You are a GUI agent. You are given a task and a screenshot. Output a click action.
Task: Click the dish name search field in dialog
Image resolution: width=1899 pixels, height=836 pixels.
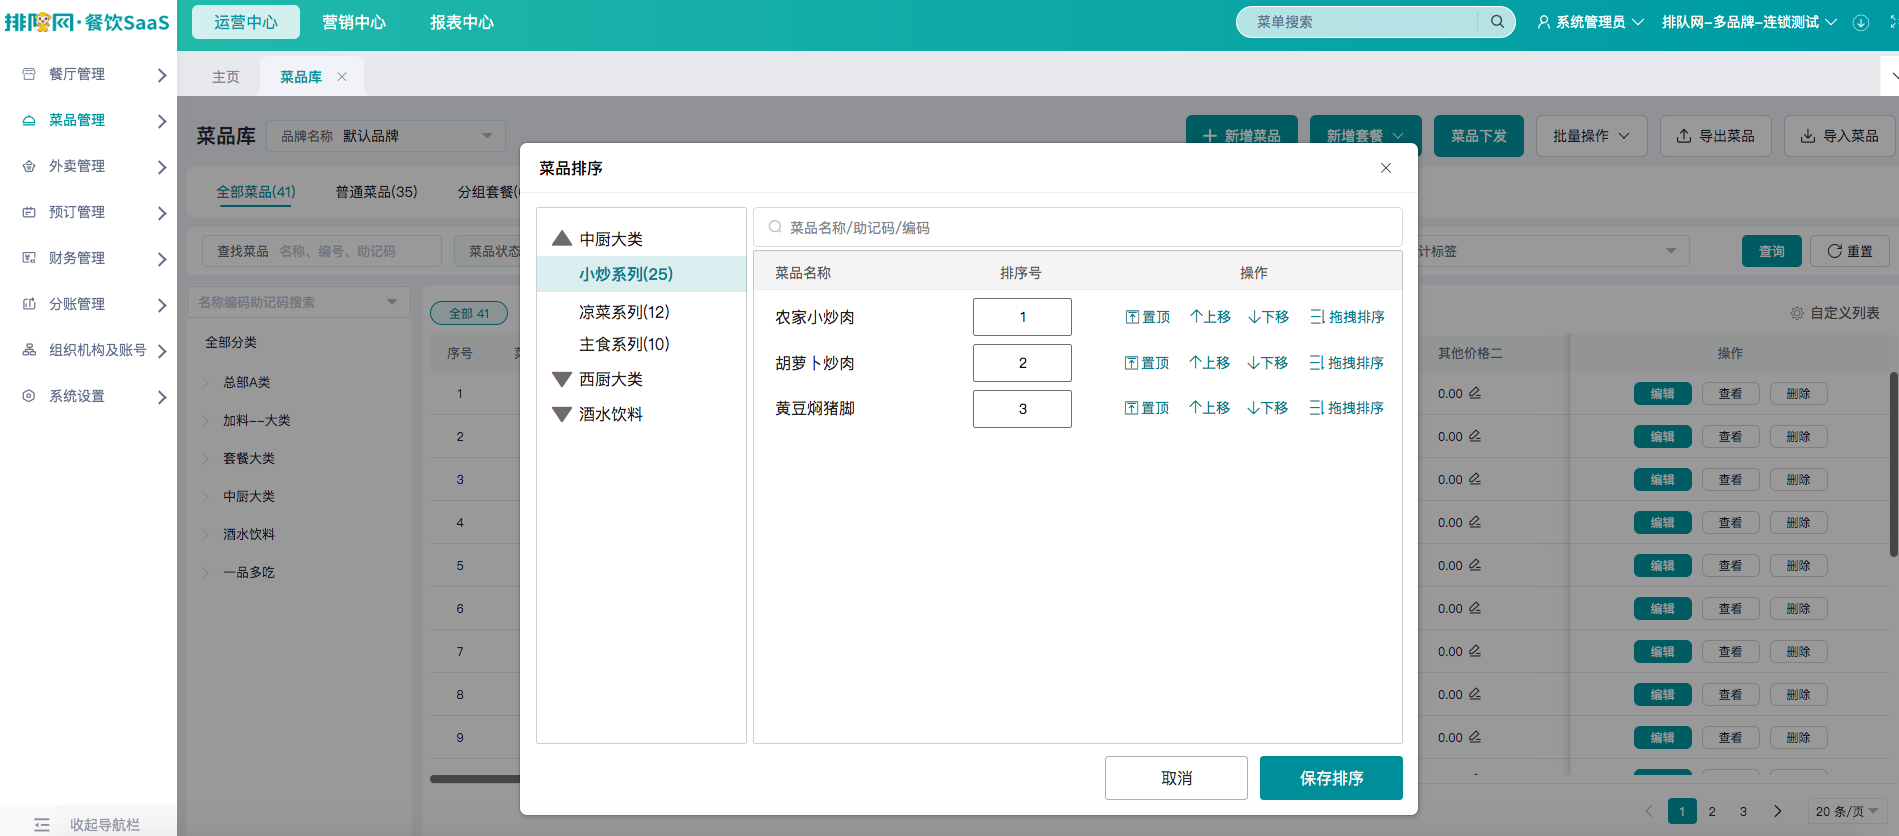1078,227
